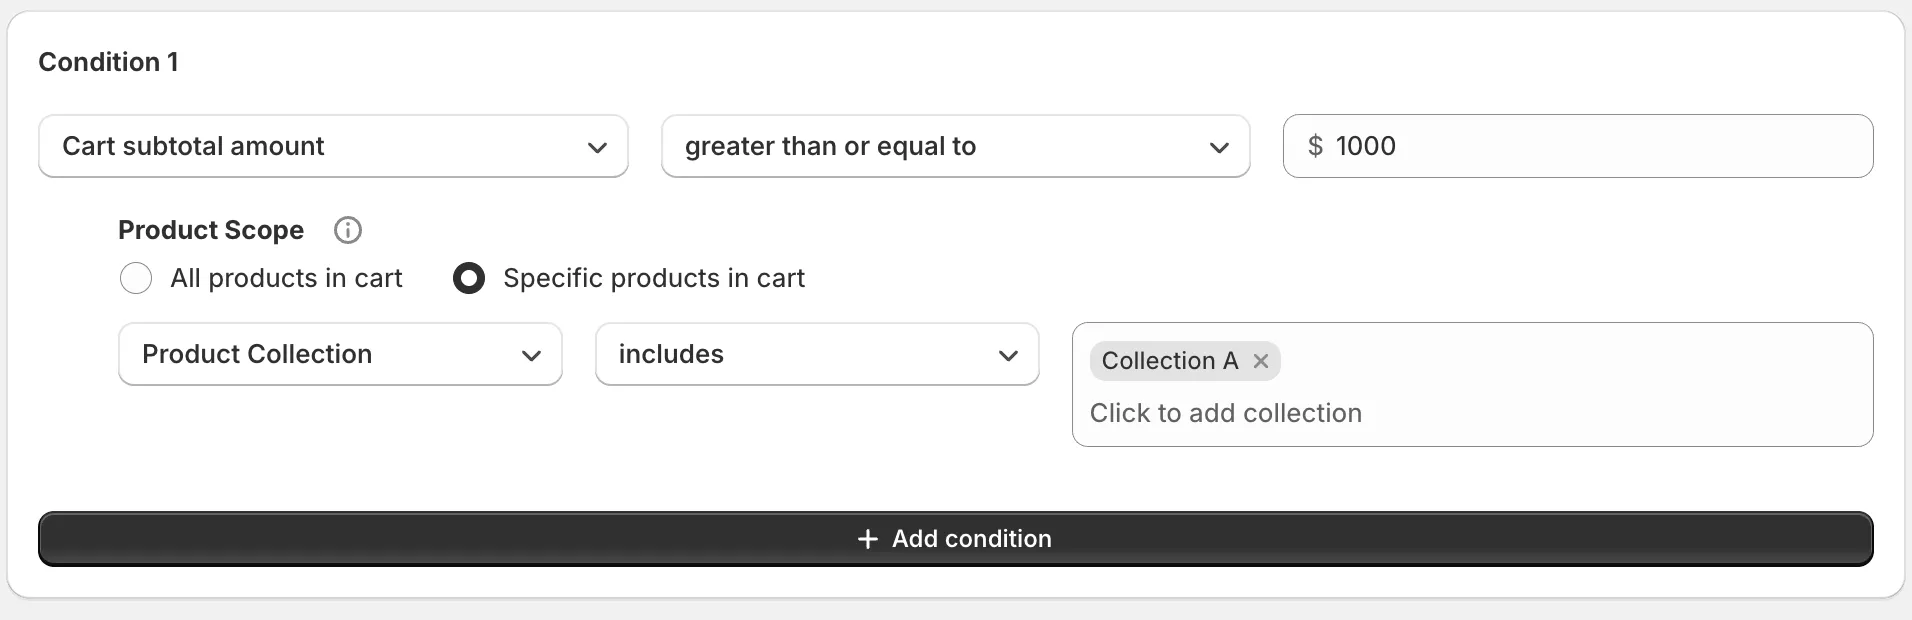Open the includes operator dropdown
This screenshot has height=620, width=1912.
point(817,354)
